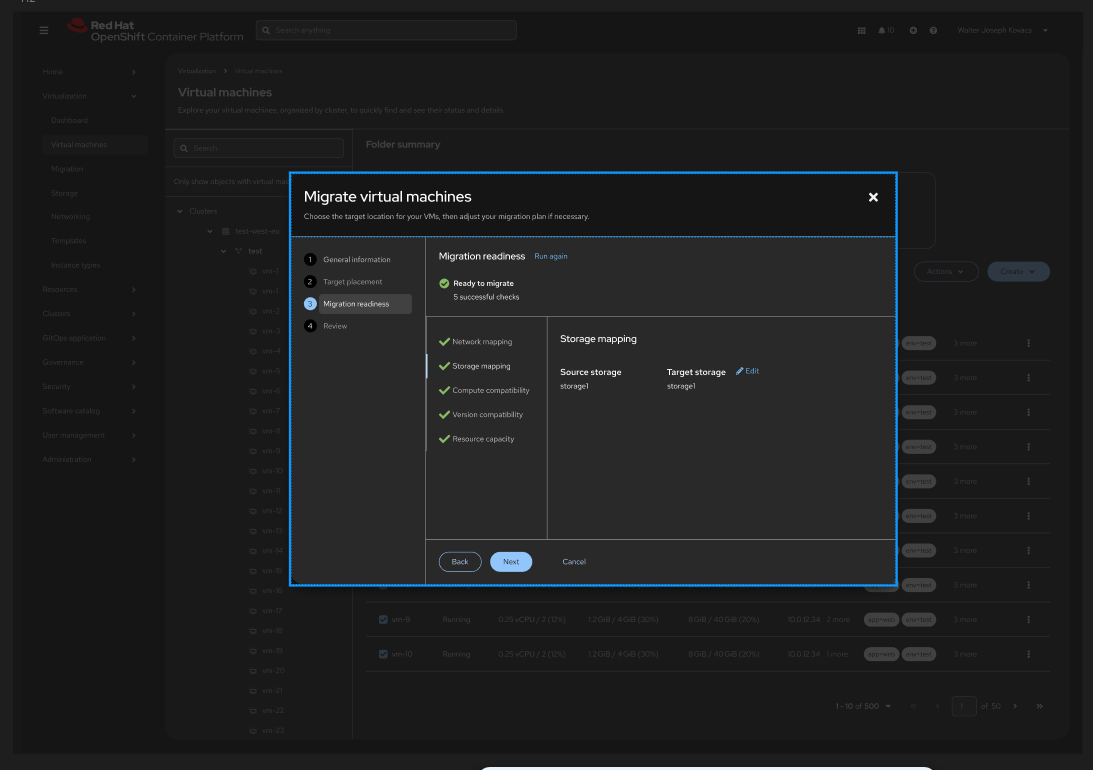Go to General information wizard step
This screenshot has height=770, width=1093.
tap(356, 260)
